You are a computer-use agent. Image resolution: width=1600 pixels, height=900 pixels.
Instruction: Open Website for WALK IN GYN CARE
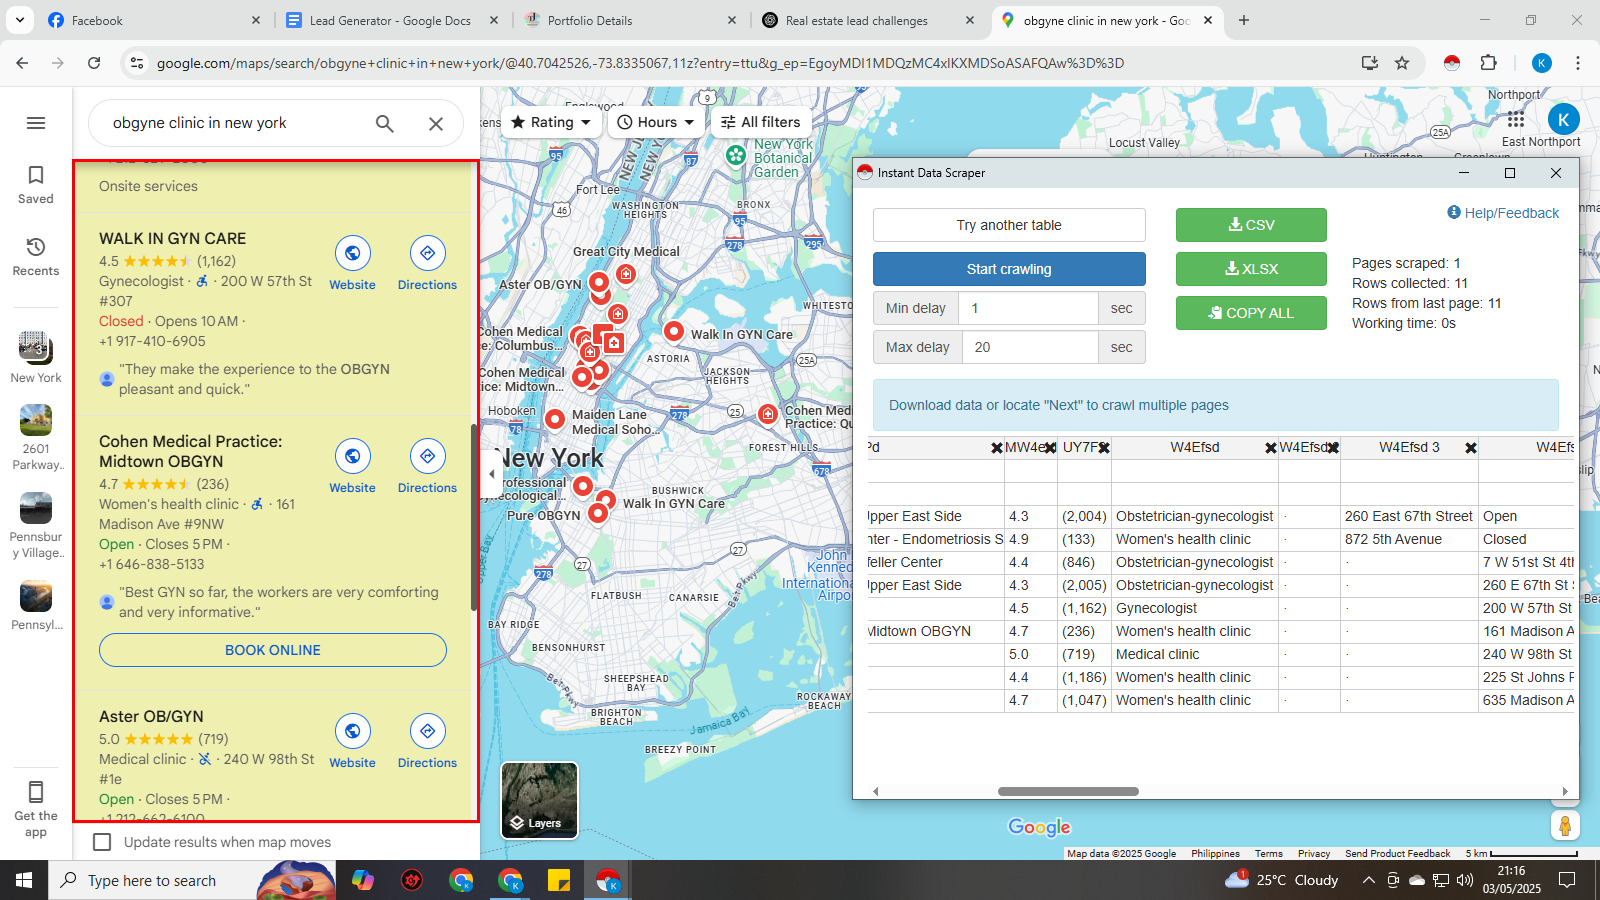click(x=353, y=264)
